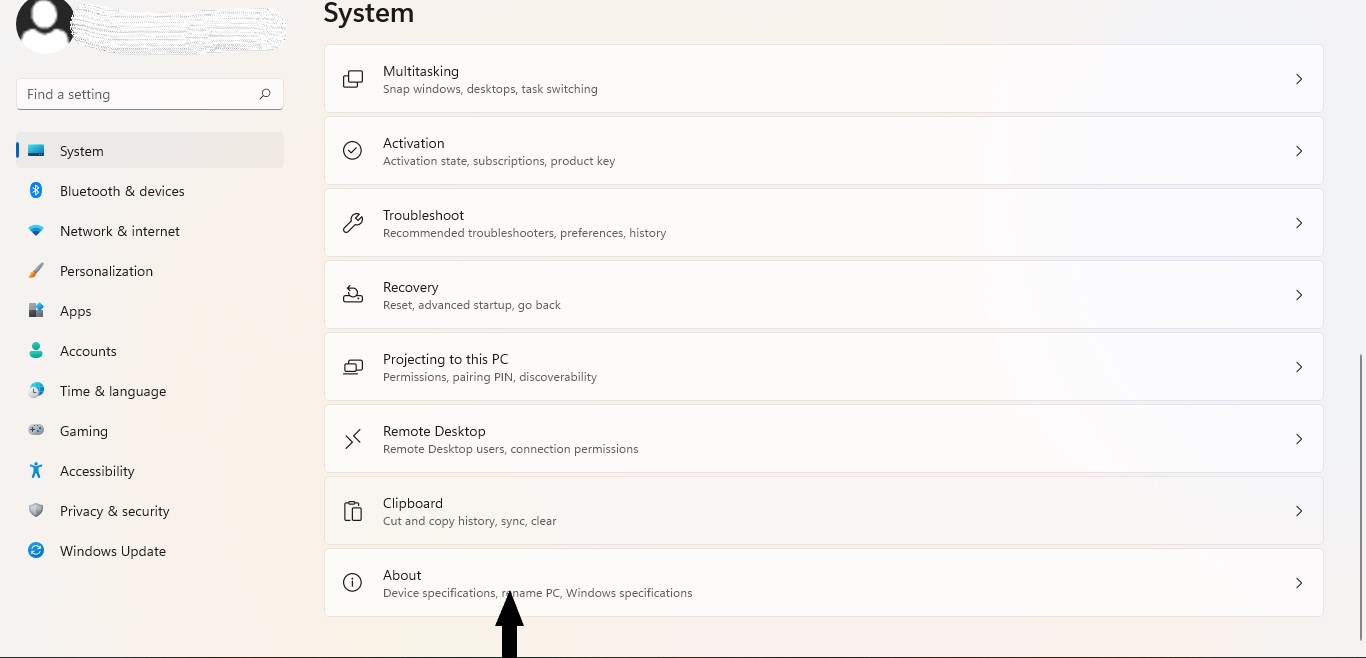1366x658 pixels.
Task: Click the Network & internet Wi-Fi icon
Action: point(36,230)
